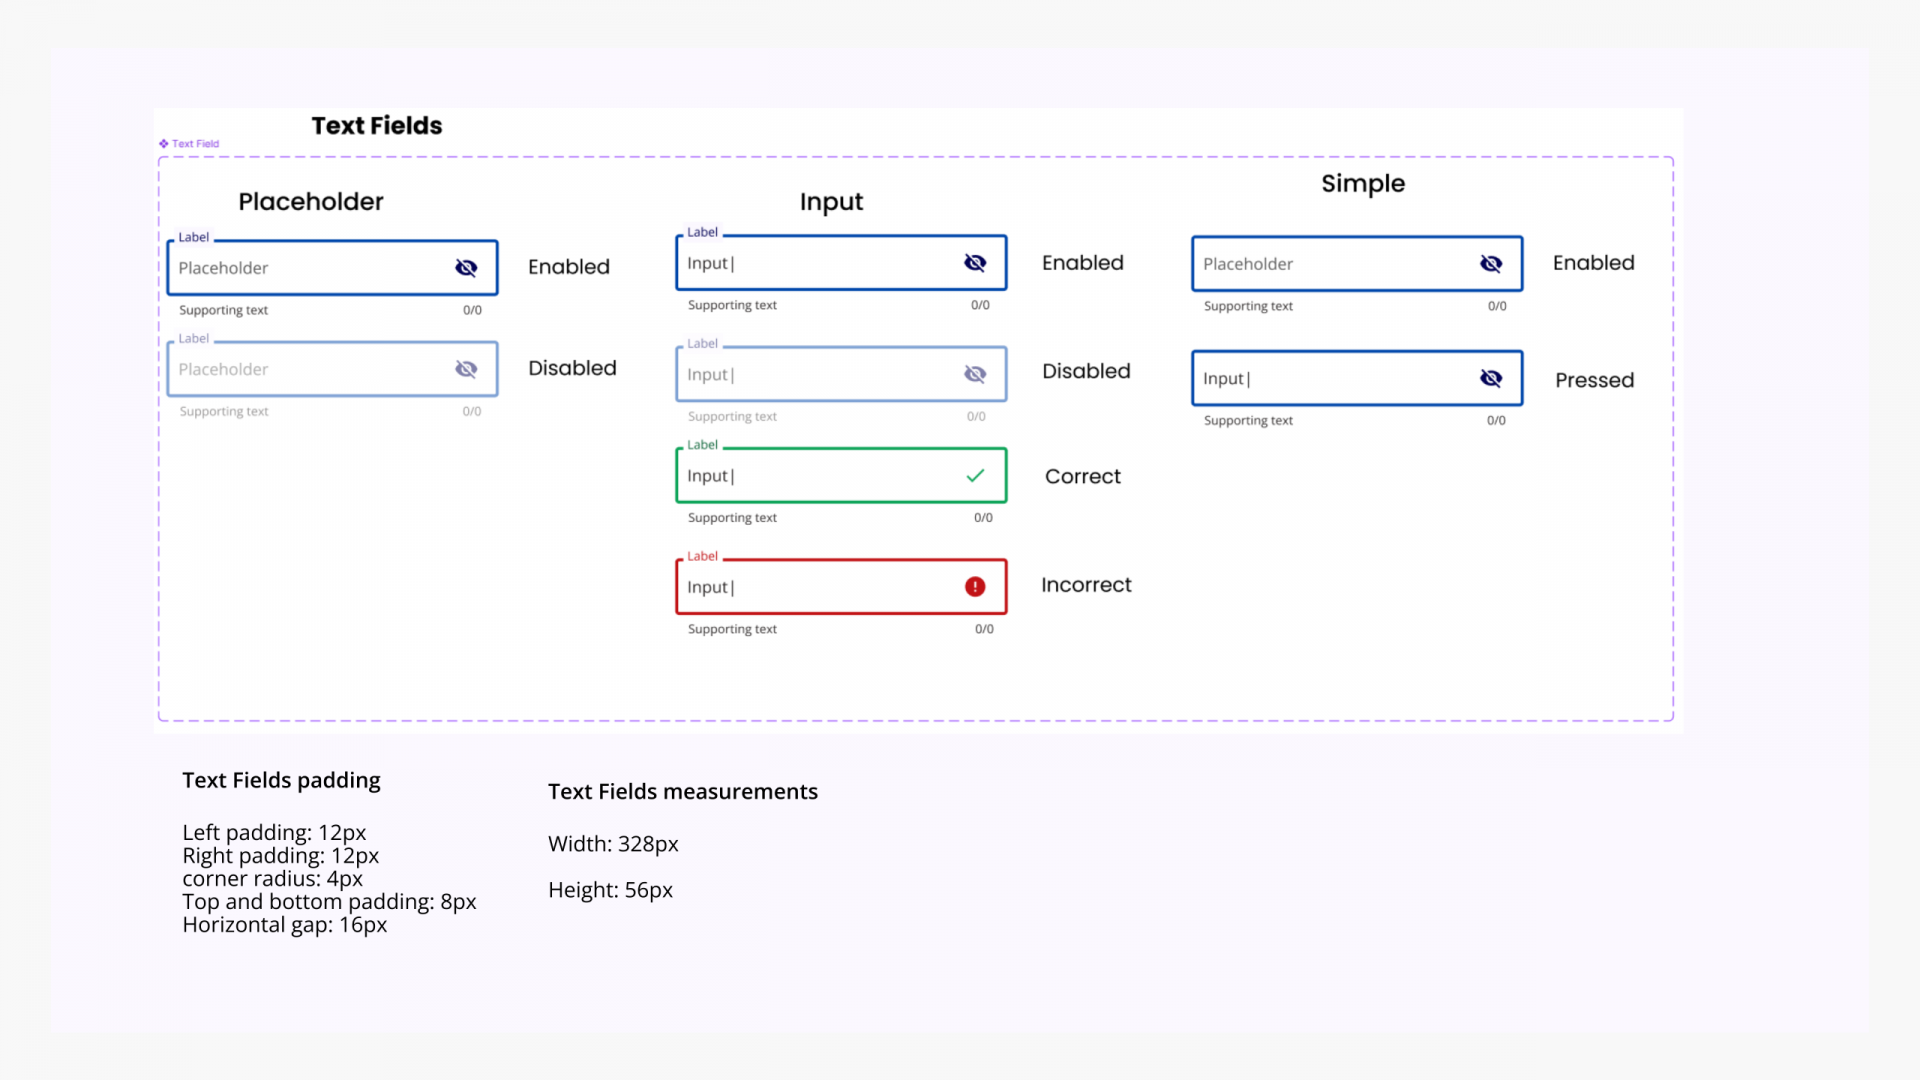Click eye-off icon in Simple Enabled field
Screen dimensions: 1920x1080
click(x=1491, y=264)
